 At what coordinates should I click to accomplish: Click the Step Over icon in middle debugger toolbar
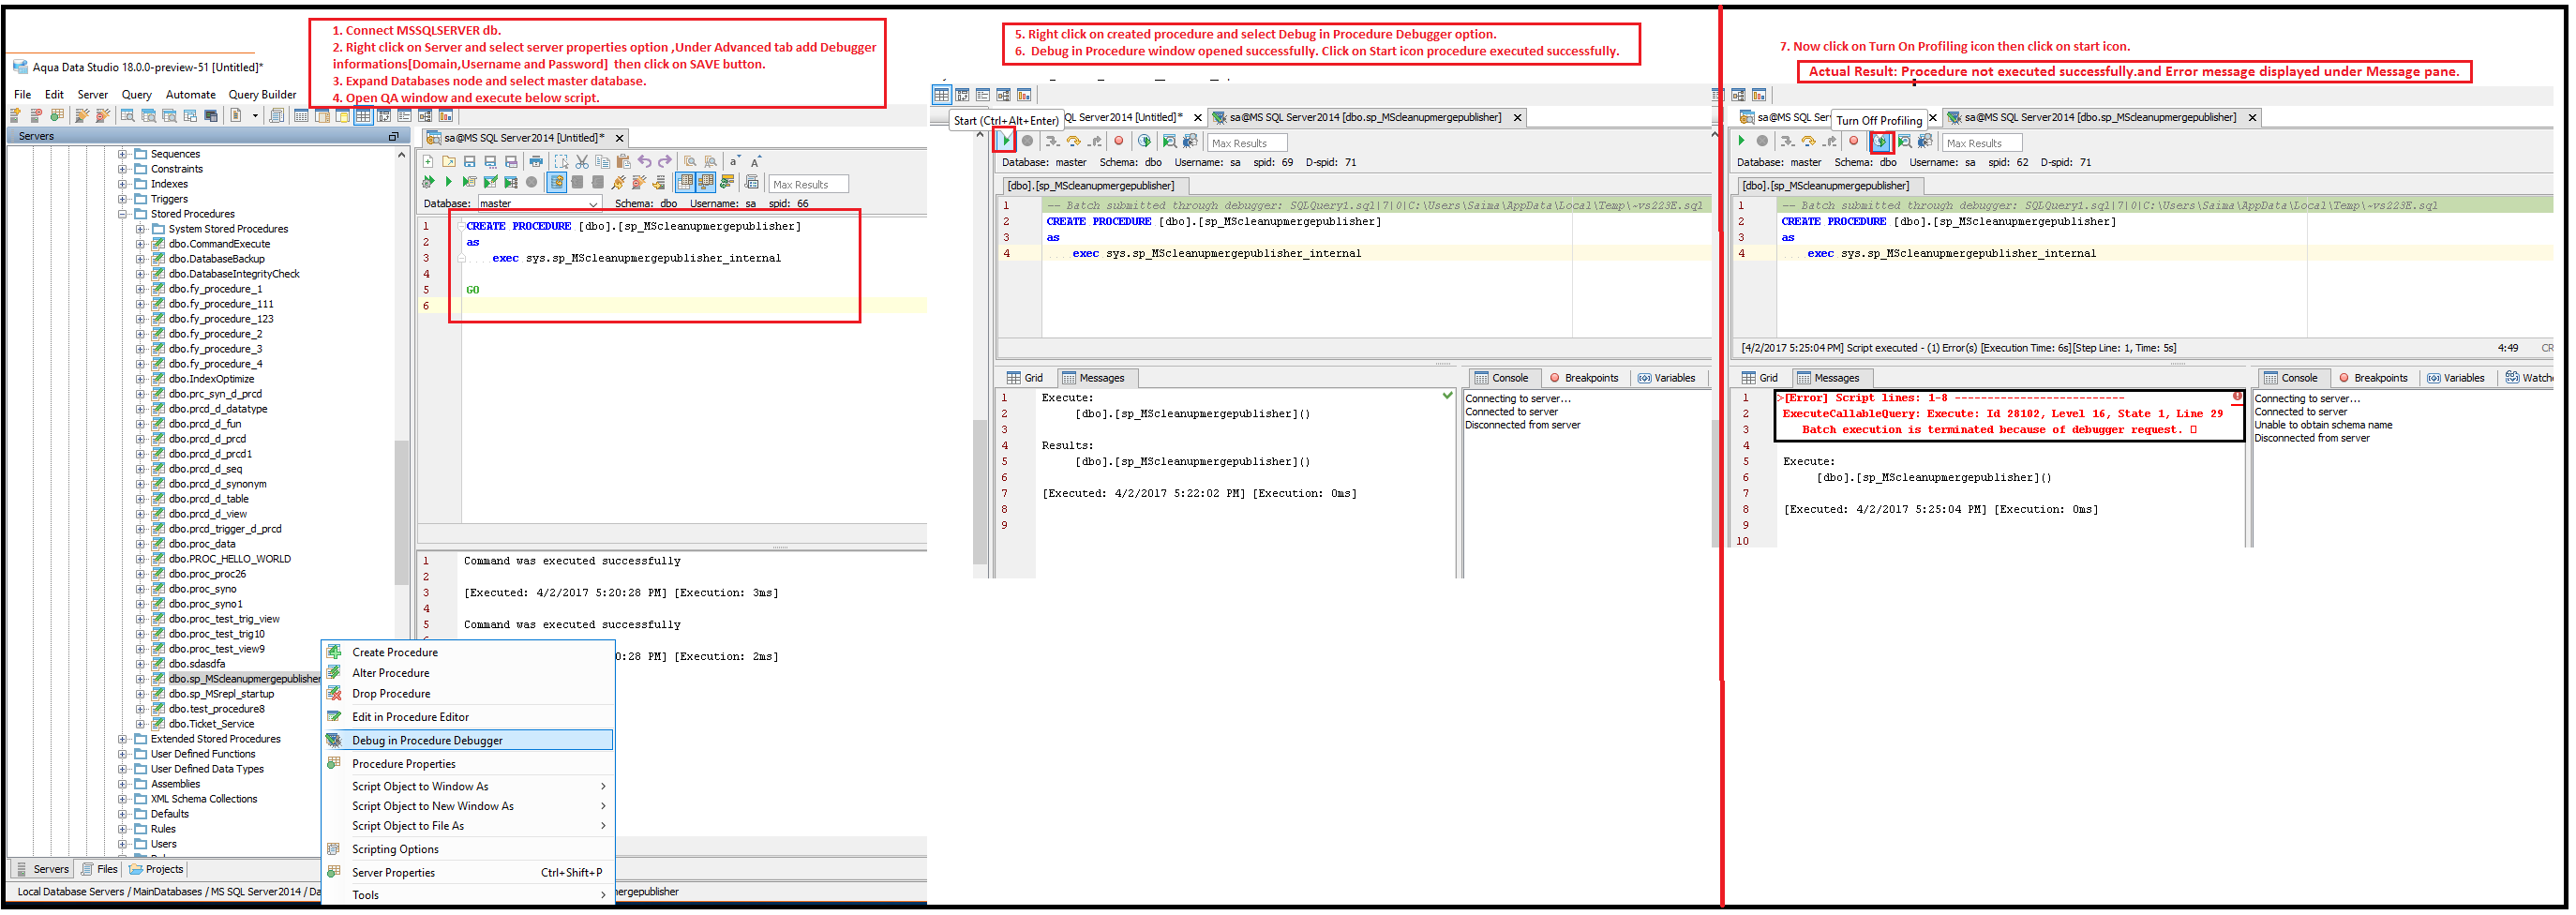click(x=1074, y=141)
